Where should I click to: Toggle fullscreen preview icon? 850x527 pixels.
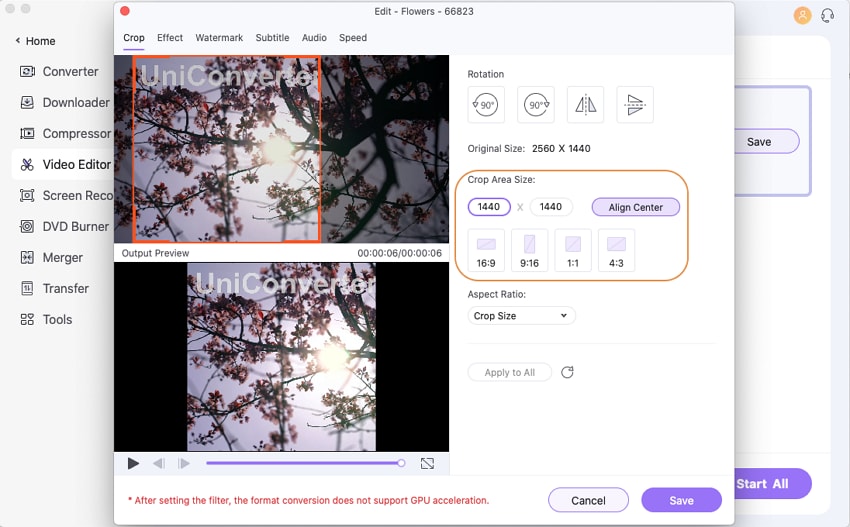click(427, 464)
